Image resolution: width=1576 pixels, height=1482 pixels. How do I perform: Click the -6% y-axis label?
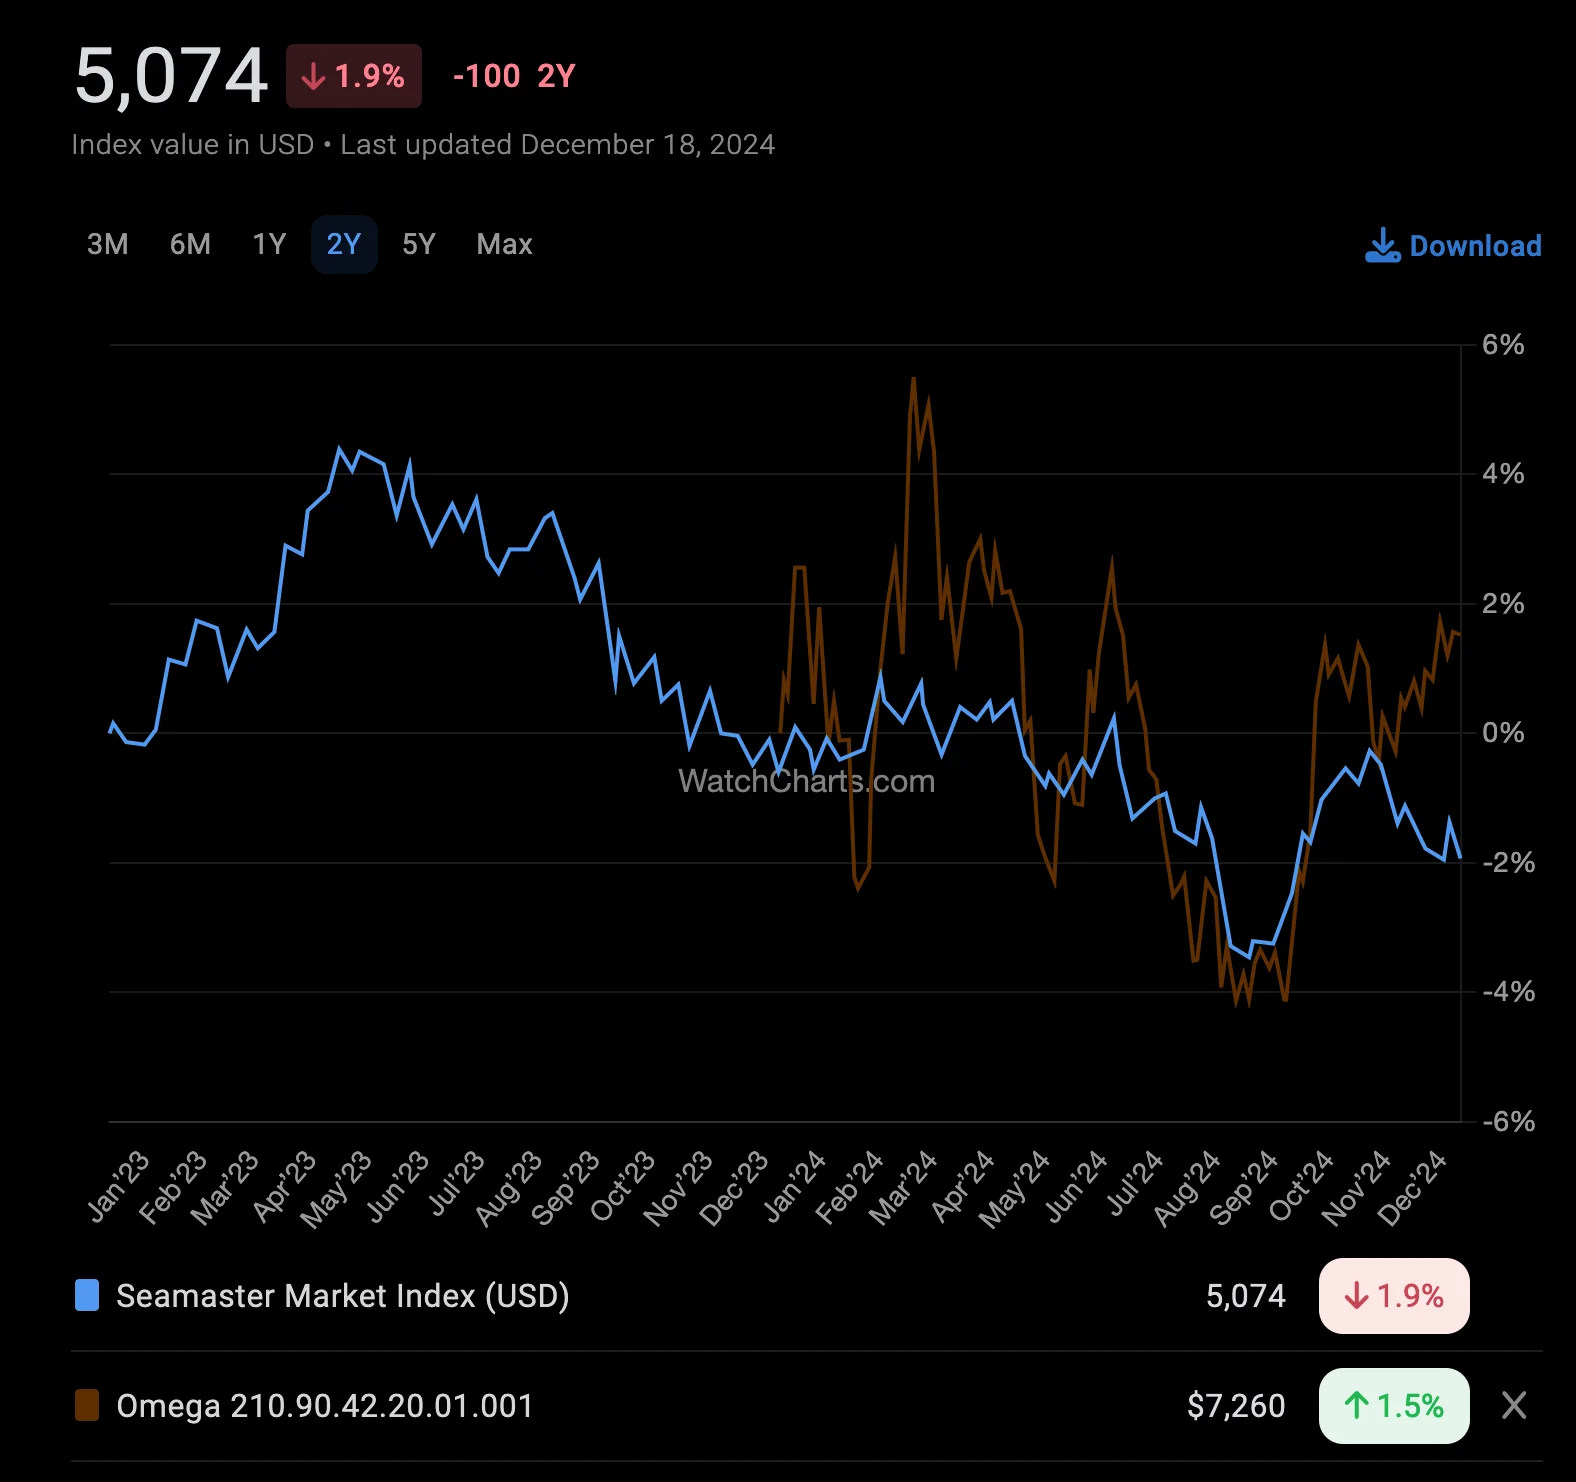(x=1508, y=1121)
